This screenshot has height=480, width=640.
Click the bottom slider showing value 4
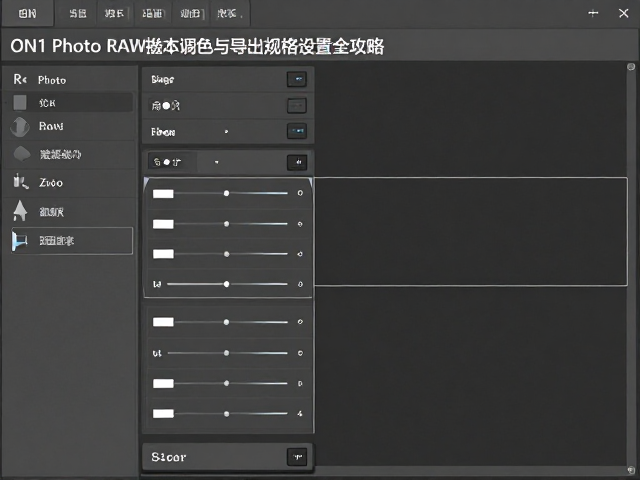pyautogui.click(x=227, y=414)
